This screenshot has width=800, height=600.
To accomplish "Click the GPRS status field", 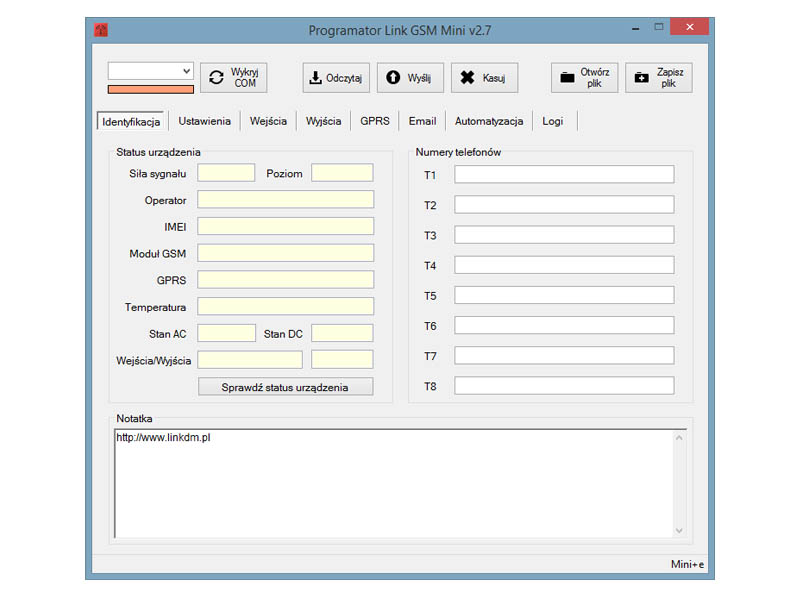I will click(285, 279).
